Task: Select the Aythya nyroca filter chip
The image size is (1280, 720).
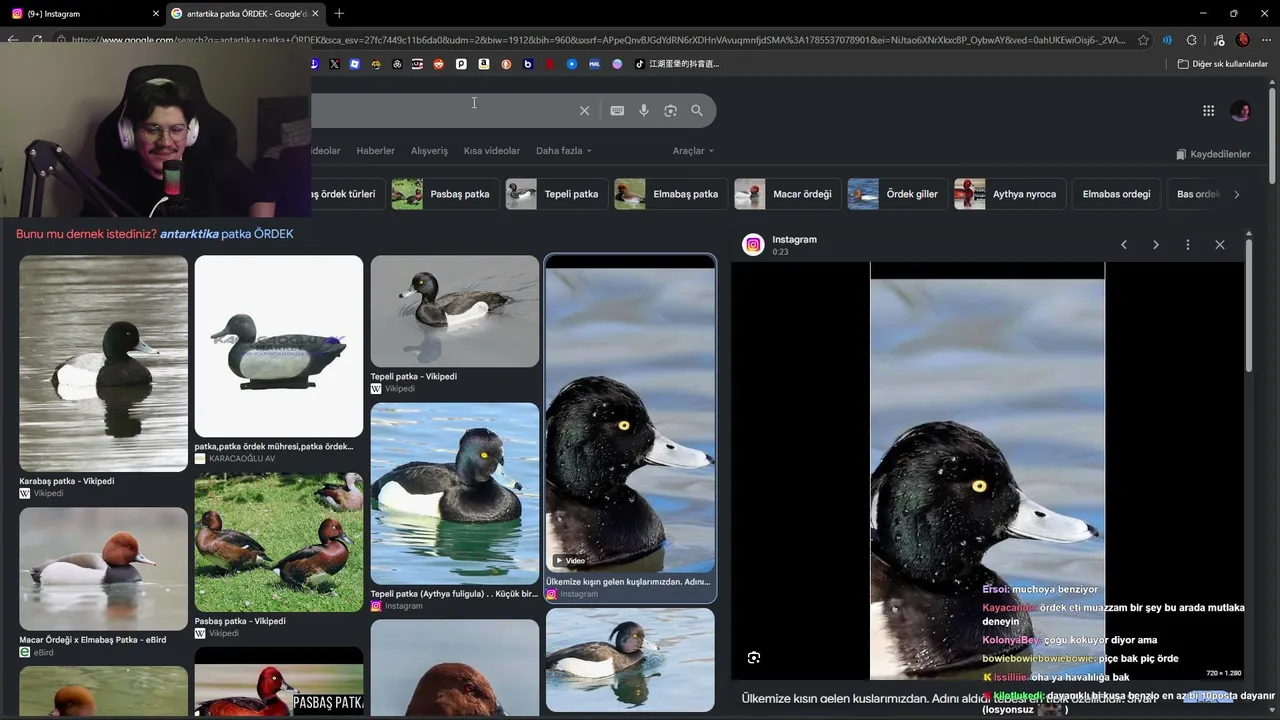Action: tap(1009, 194)
